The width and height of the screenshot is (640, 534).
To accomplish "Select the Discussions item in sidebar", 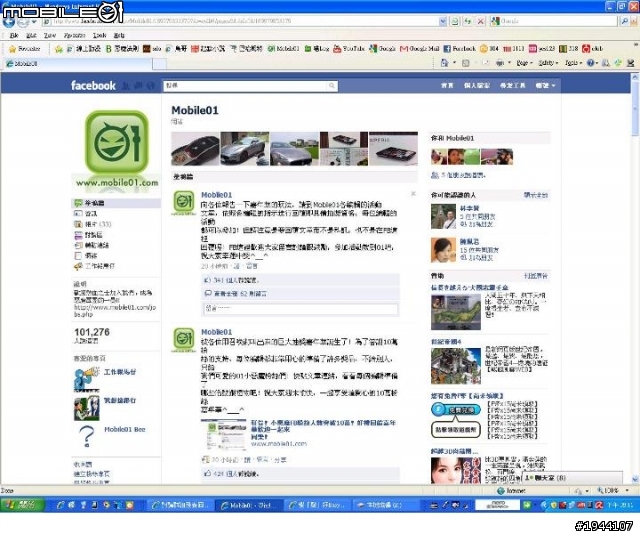I will pos(88,235).
